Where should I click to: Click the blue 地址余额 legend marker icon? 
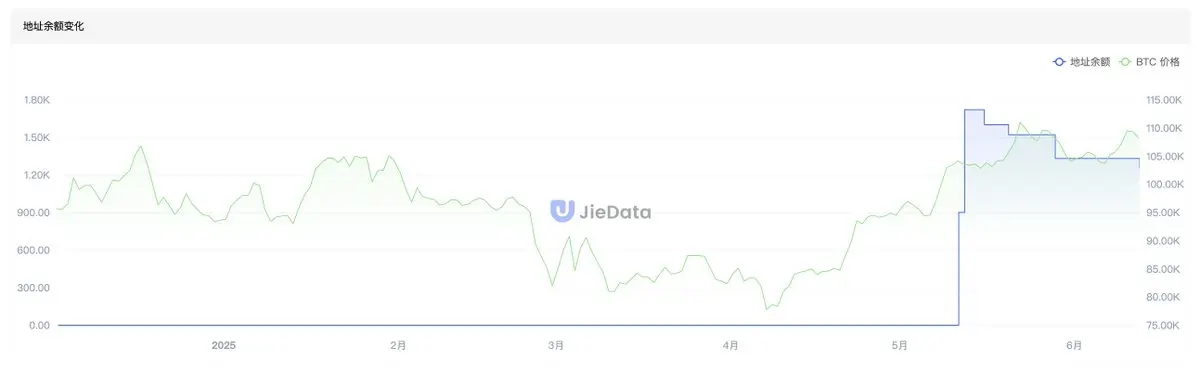(1059, 62)
